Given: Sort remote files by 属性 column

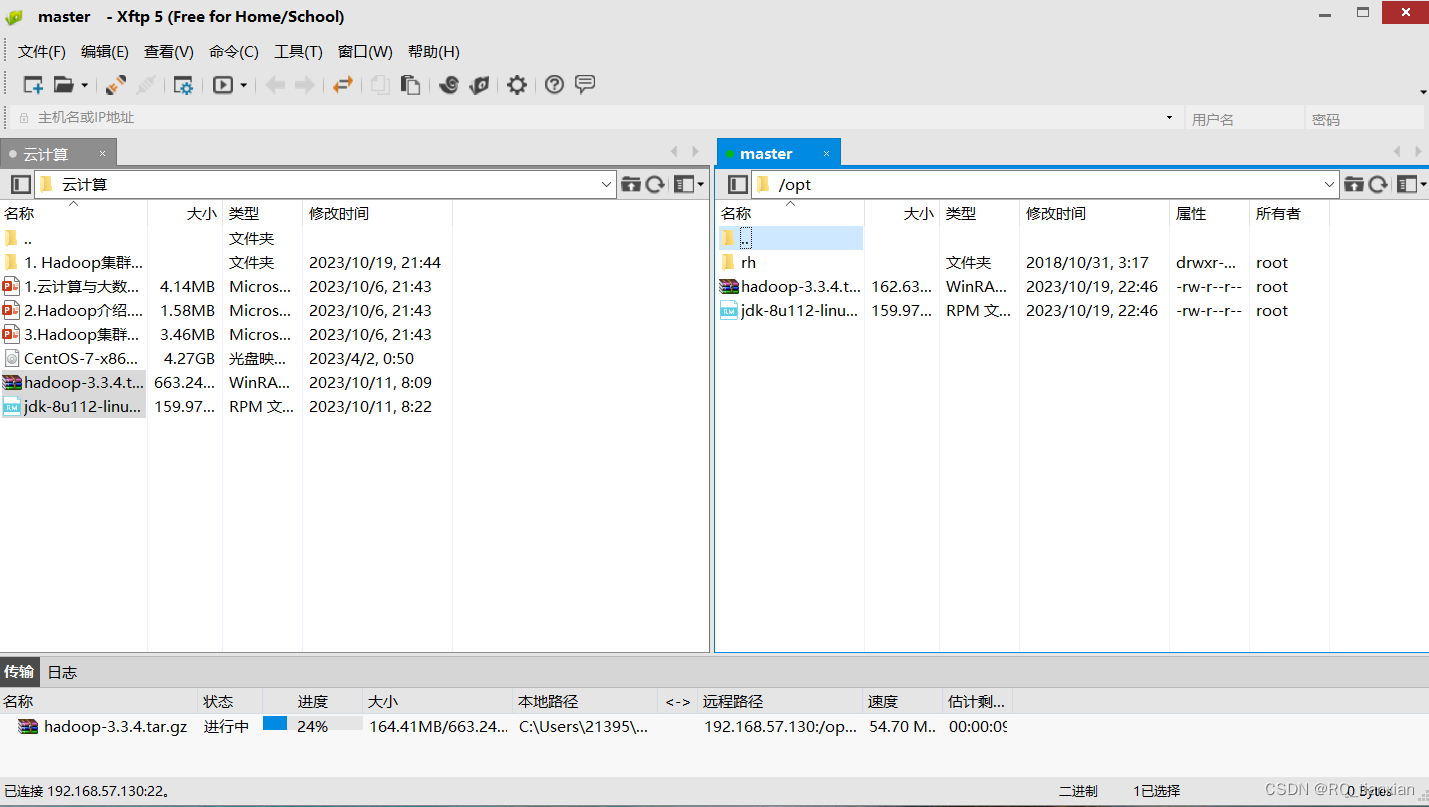Looking at the screenshot, I should (x=1210, y=214).
